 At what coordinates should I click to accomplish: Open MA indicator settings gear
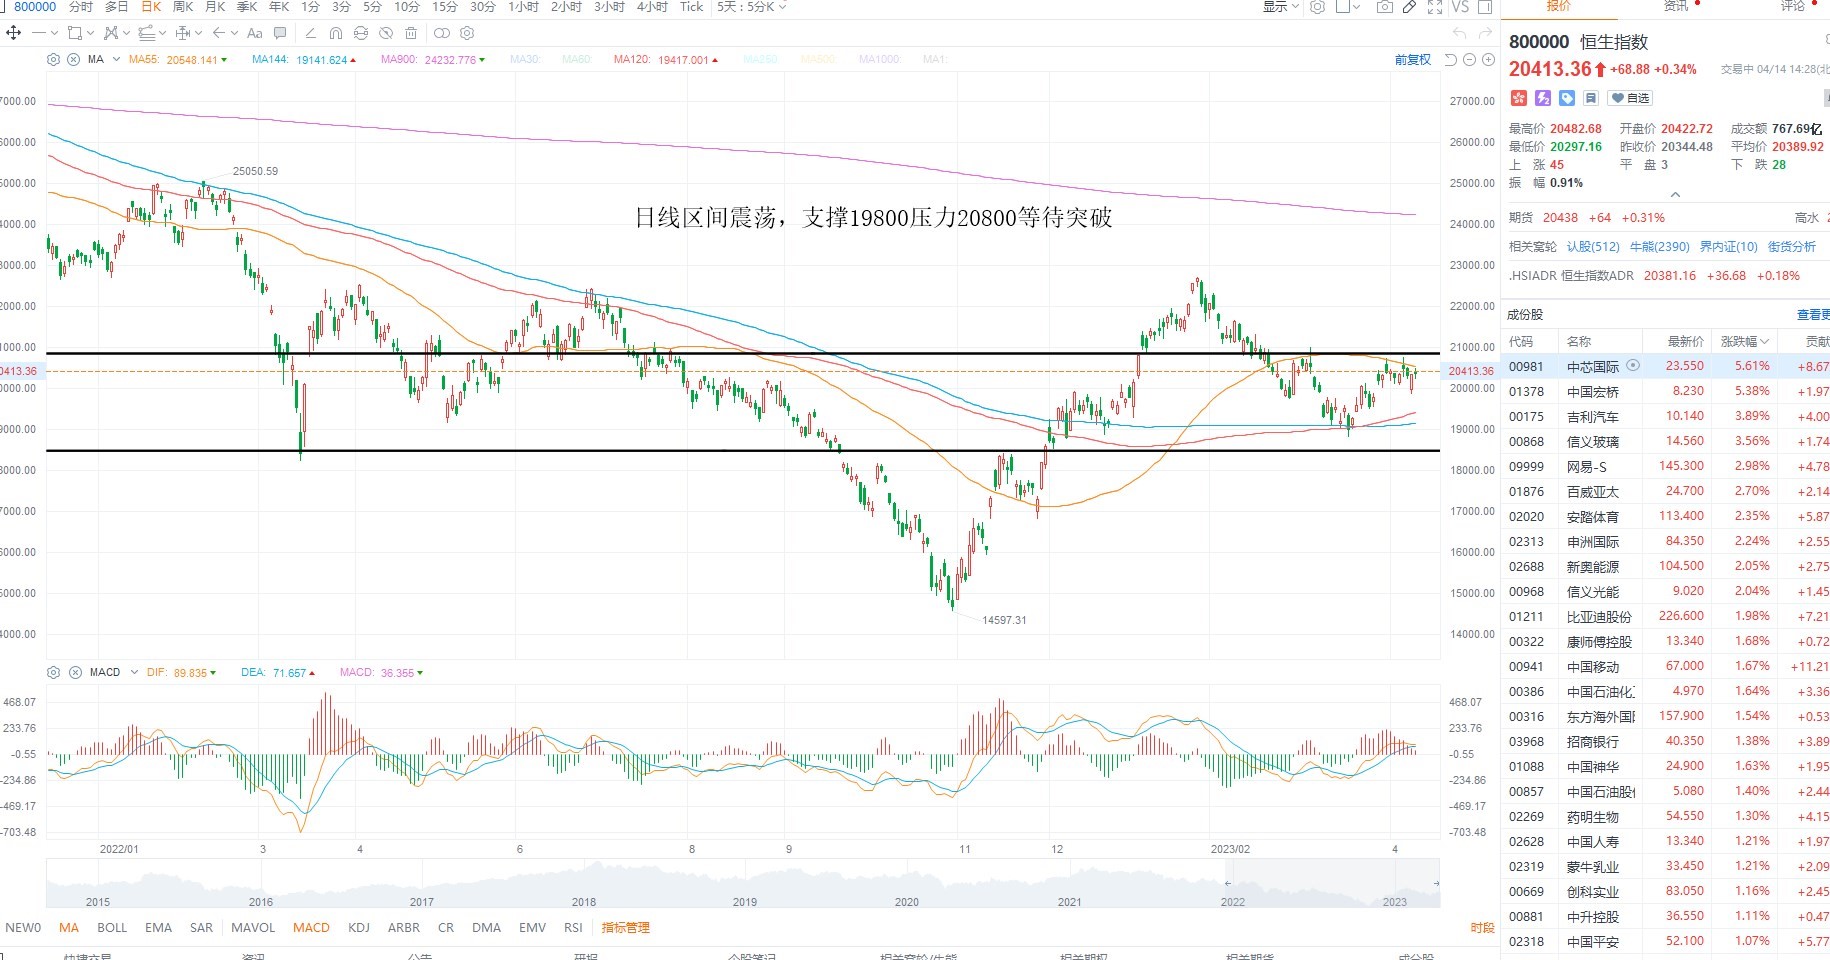tap(53, 60)
